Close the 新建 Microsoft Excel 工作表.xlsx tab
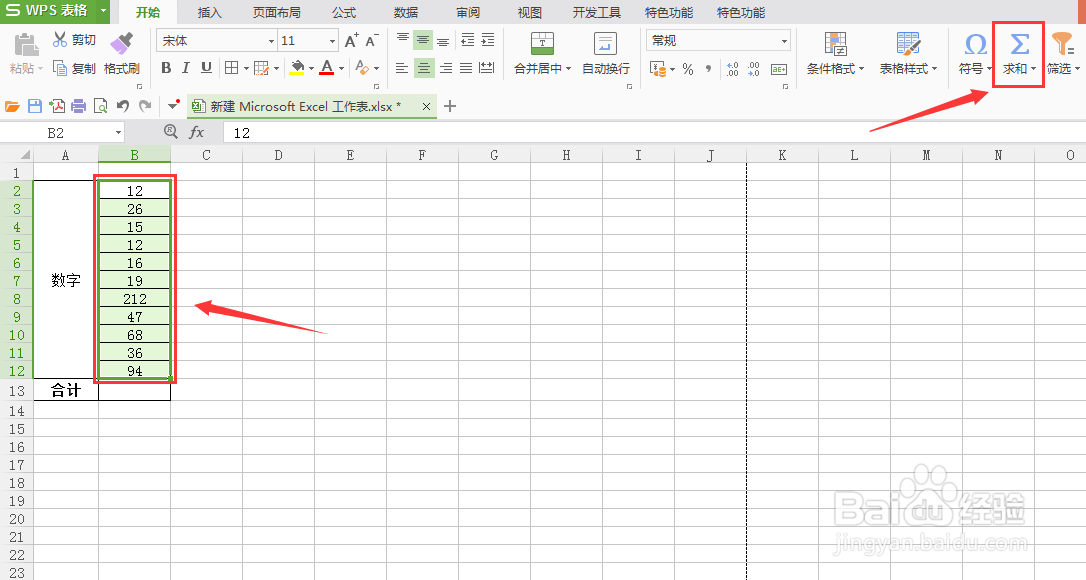1086x580 pixels. tap(427, 106)
